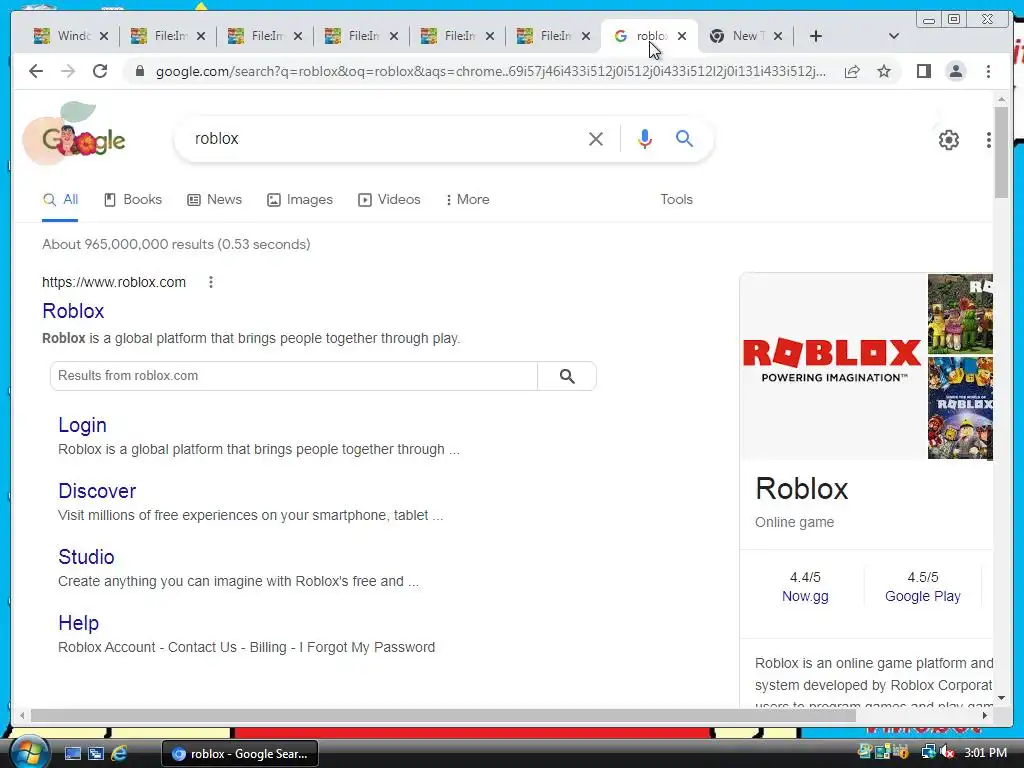Click the Google doodle logo
The height and width of the screenshot is (768, 1024).
click(x=74, y=134)
